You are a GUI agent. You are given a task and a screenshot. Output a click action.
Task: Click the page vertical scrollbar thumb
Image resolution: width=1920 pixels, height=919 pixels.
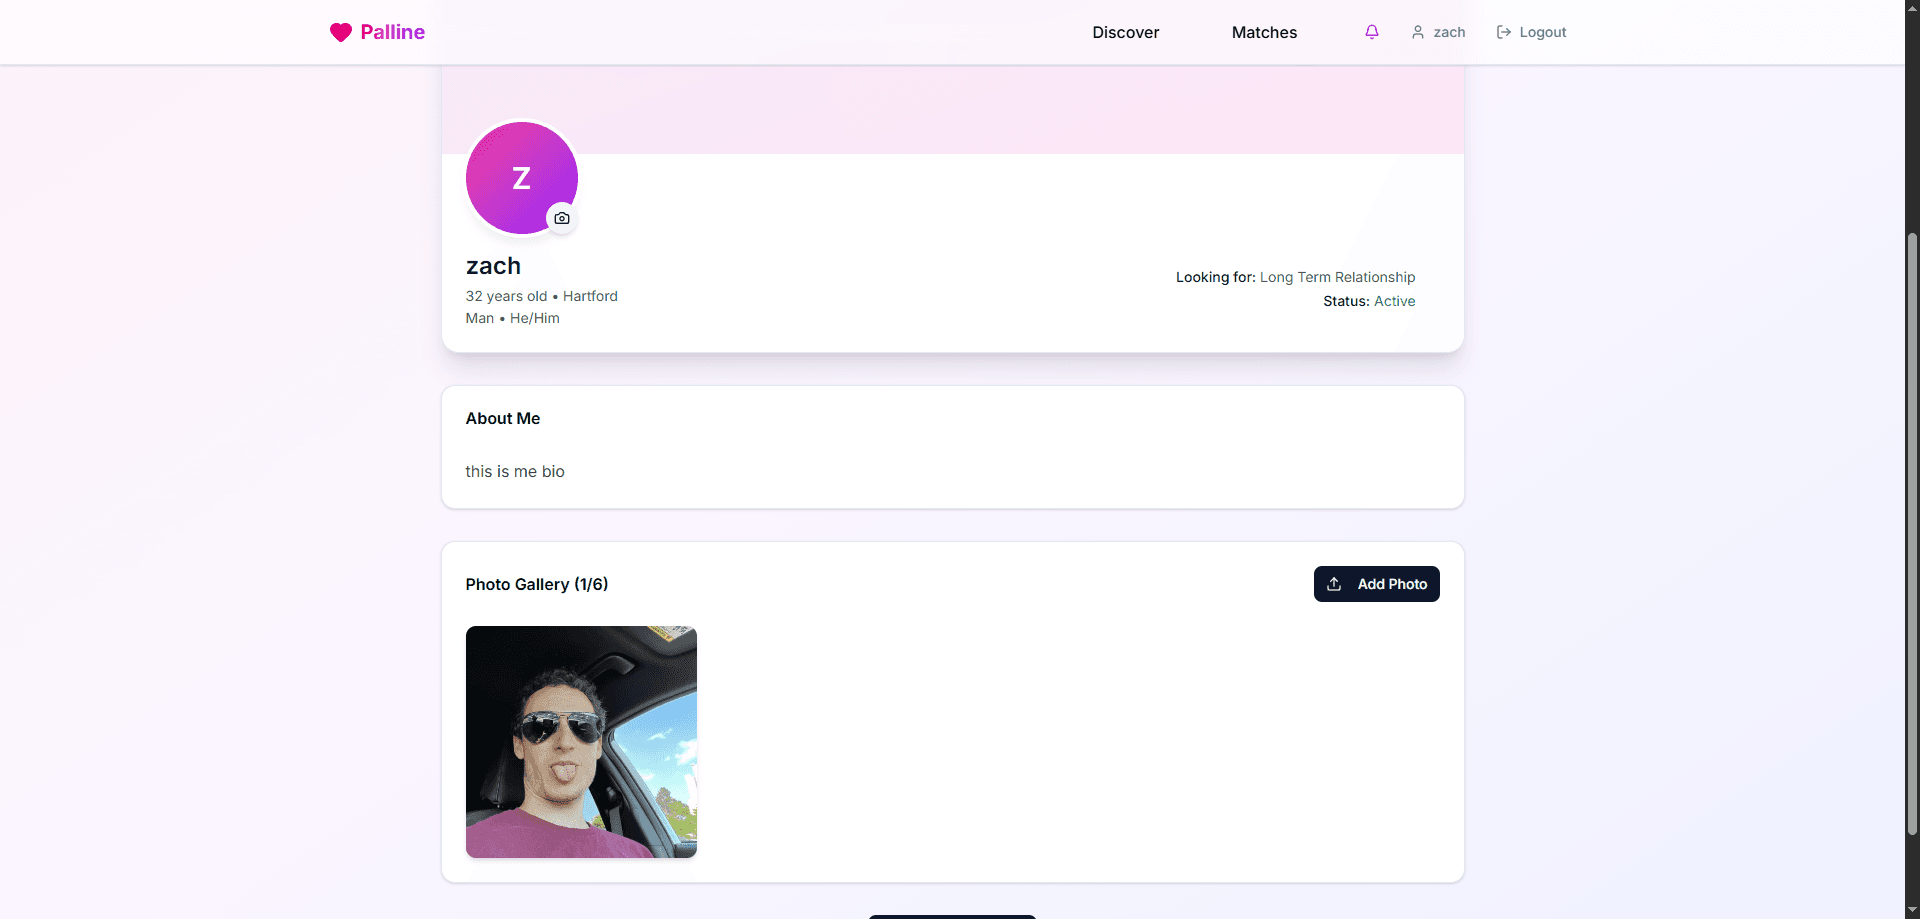(x=1912, y=533)
